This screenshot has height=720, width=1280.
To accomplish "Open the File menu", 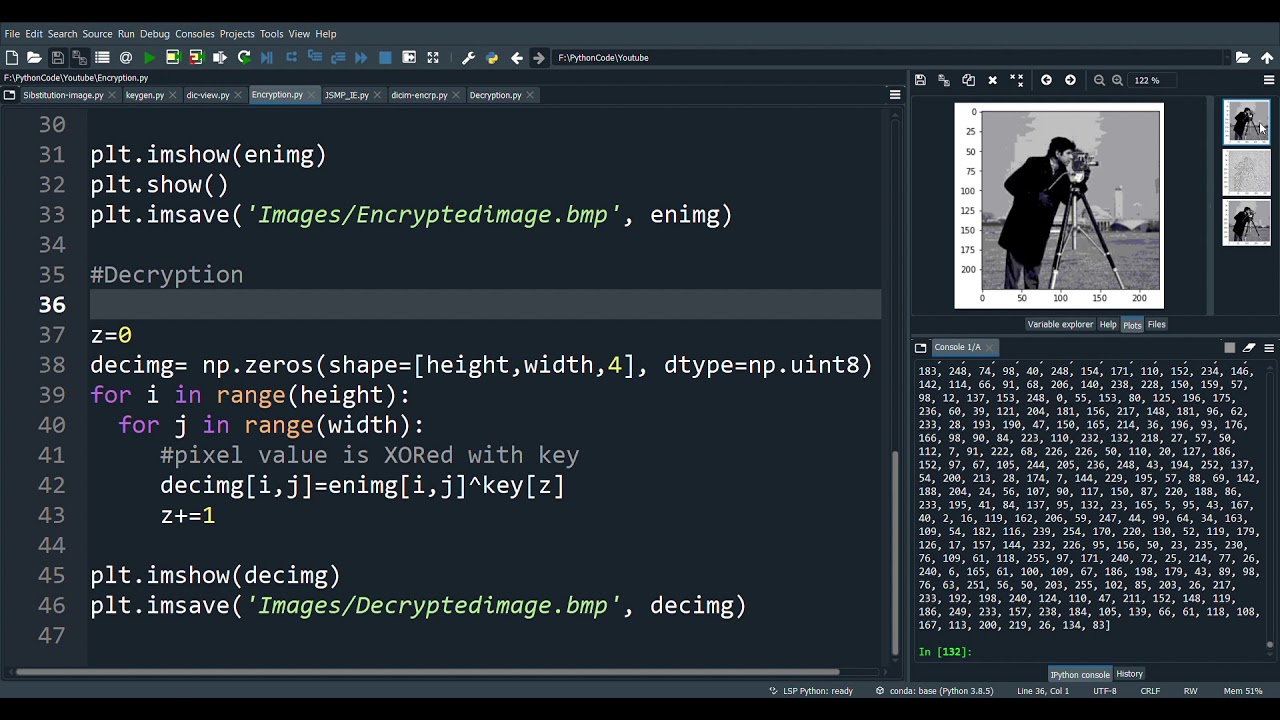I will click(x=12, y=34).
